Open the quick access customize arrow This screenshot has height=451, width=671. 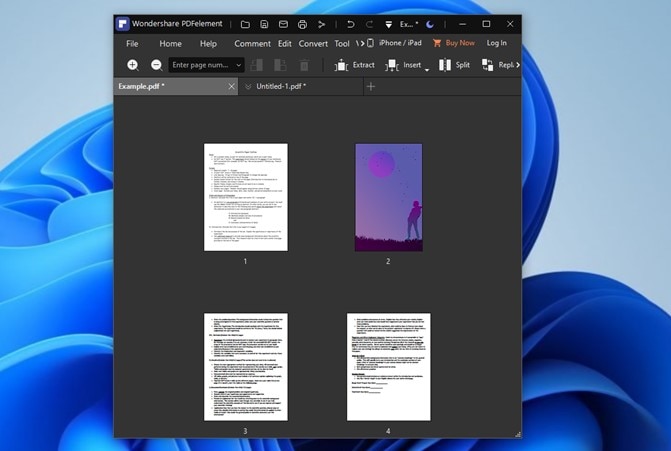pos(389,25)
